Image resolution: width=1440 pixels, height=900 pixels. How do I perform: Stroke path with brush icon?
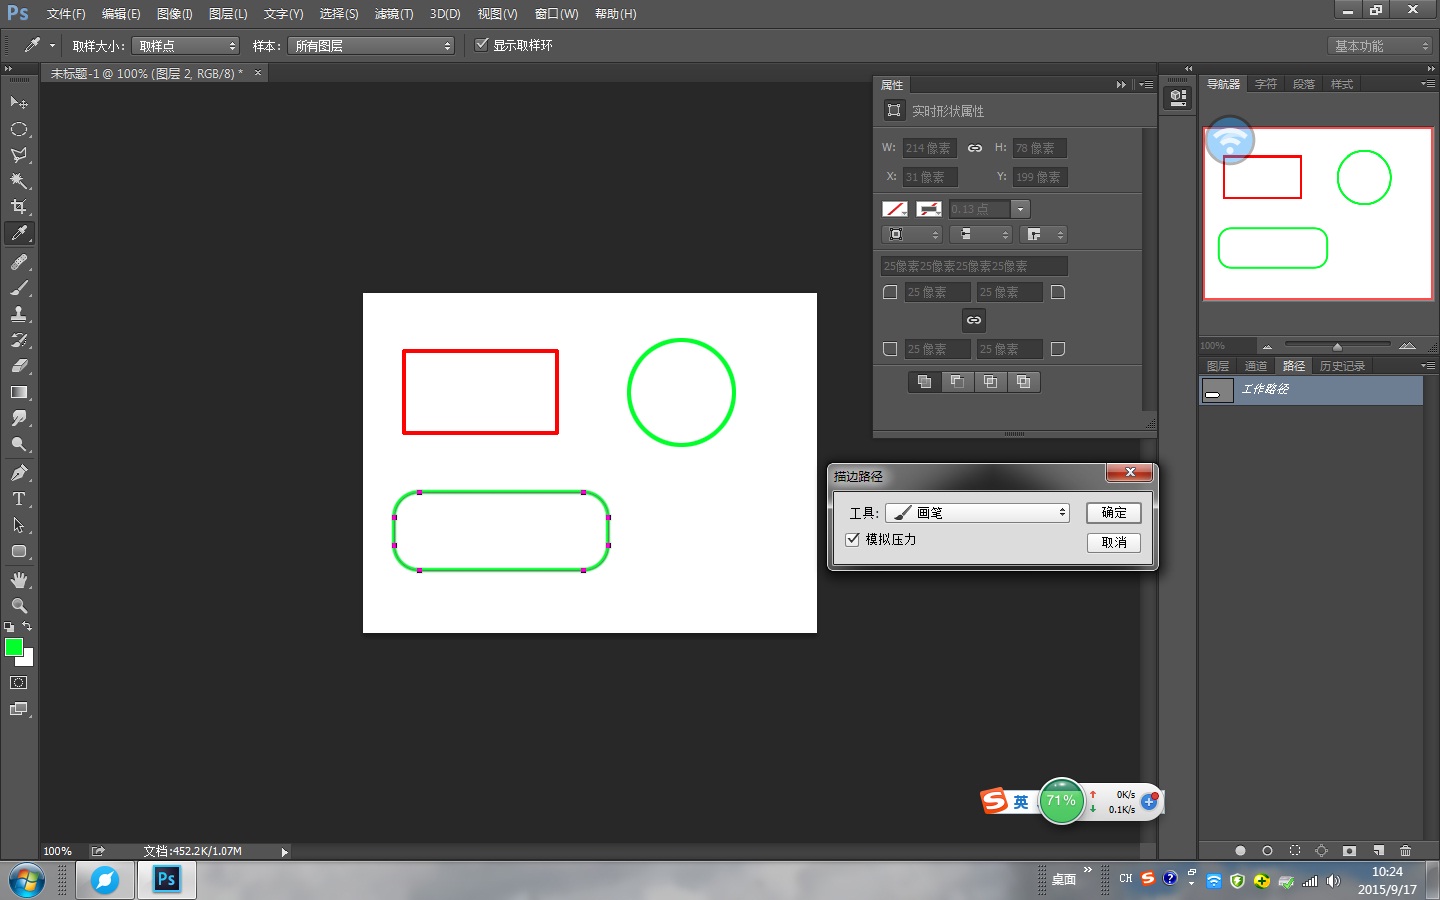point(1267,851)
